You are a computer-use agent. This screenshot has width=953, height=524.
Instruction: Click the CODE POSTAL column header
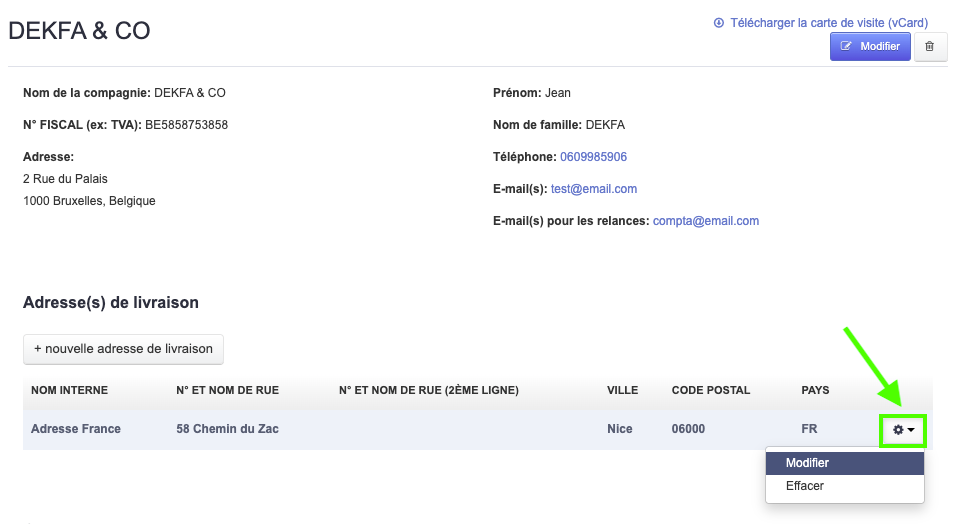(x=710, y=390)
